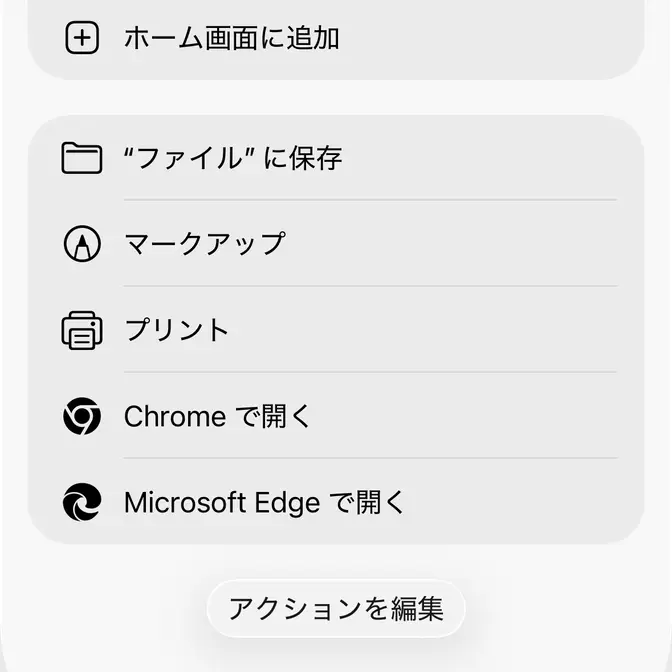Choose Microsoft Edge で開く text

[x=264, y=502]
